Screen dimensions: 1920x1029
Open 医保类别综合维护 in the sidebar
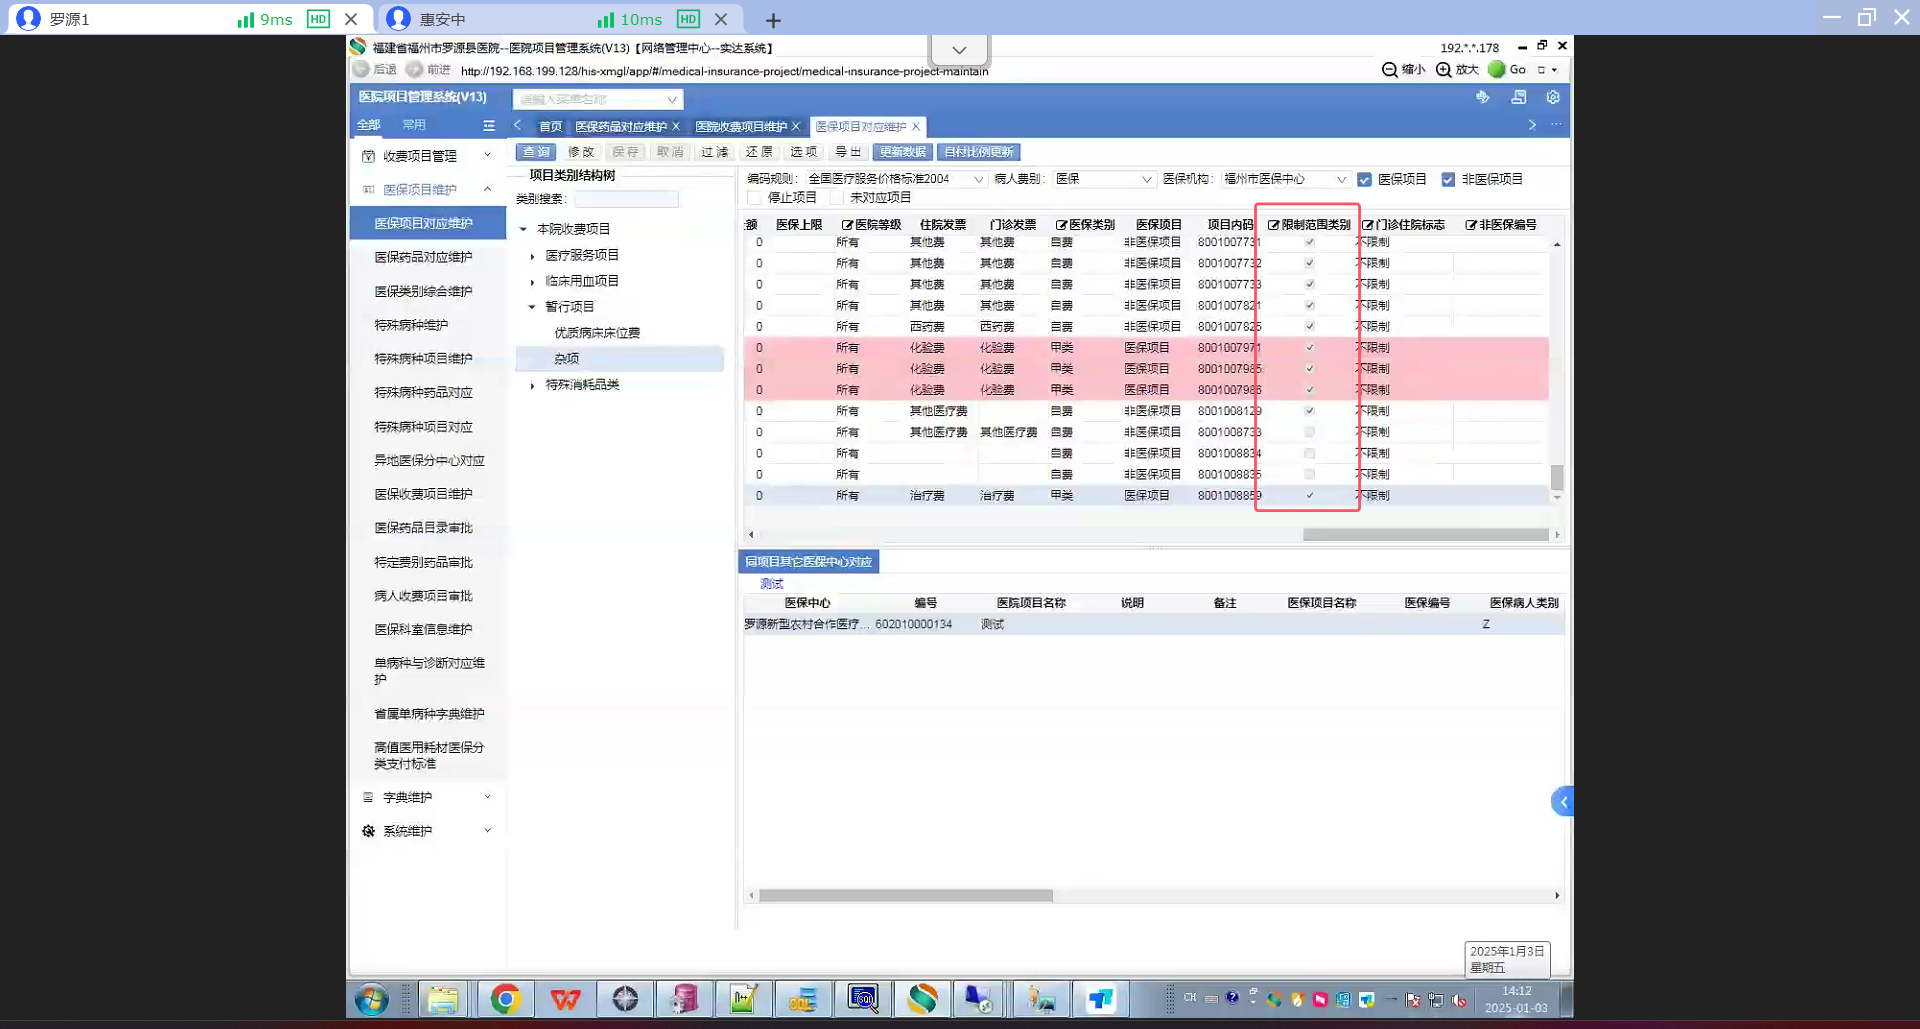[423, 291]
